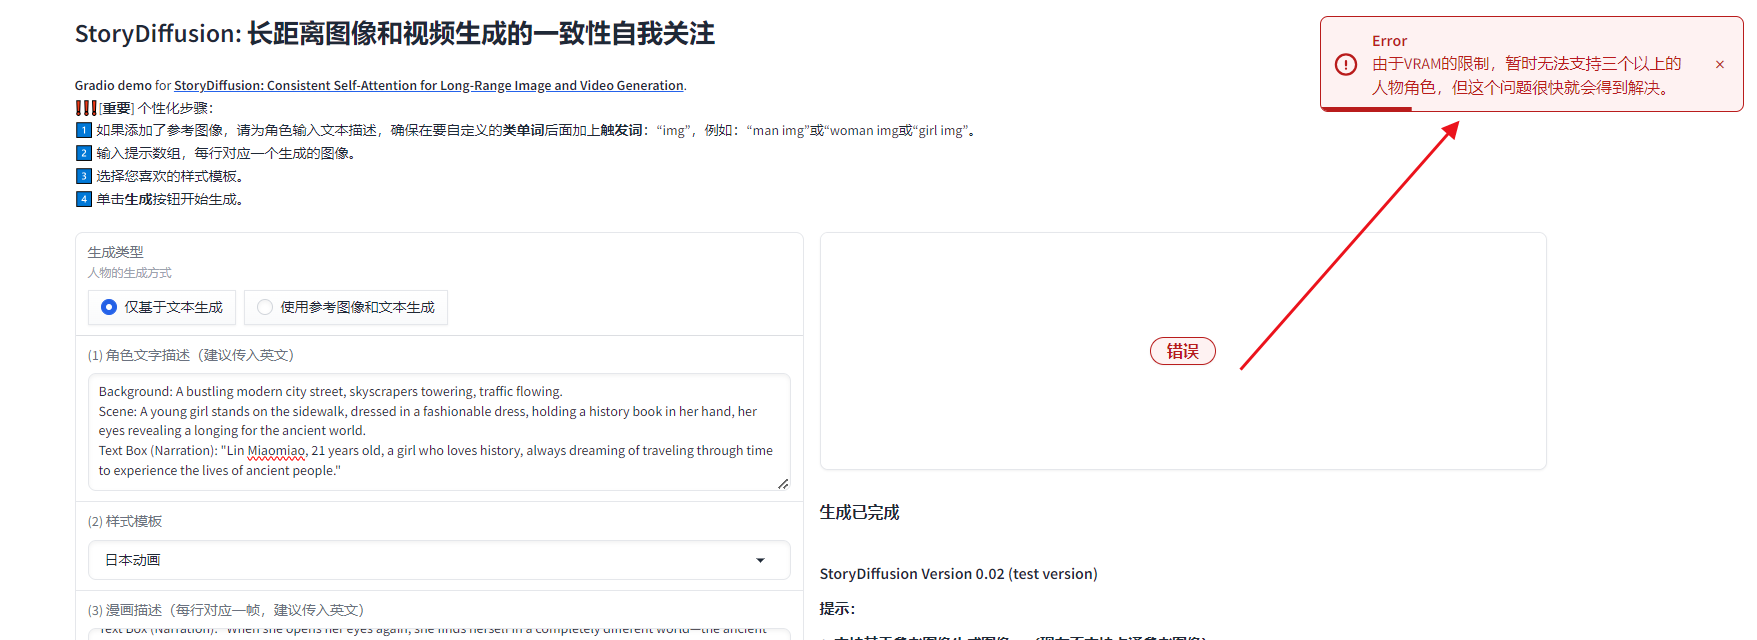This screenshot has height=640, width=1757.
Task: Click the empty output image panel
Action: pos(1183,351)
